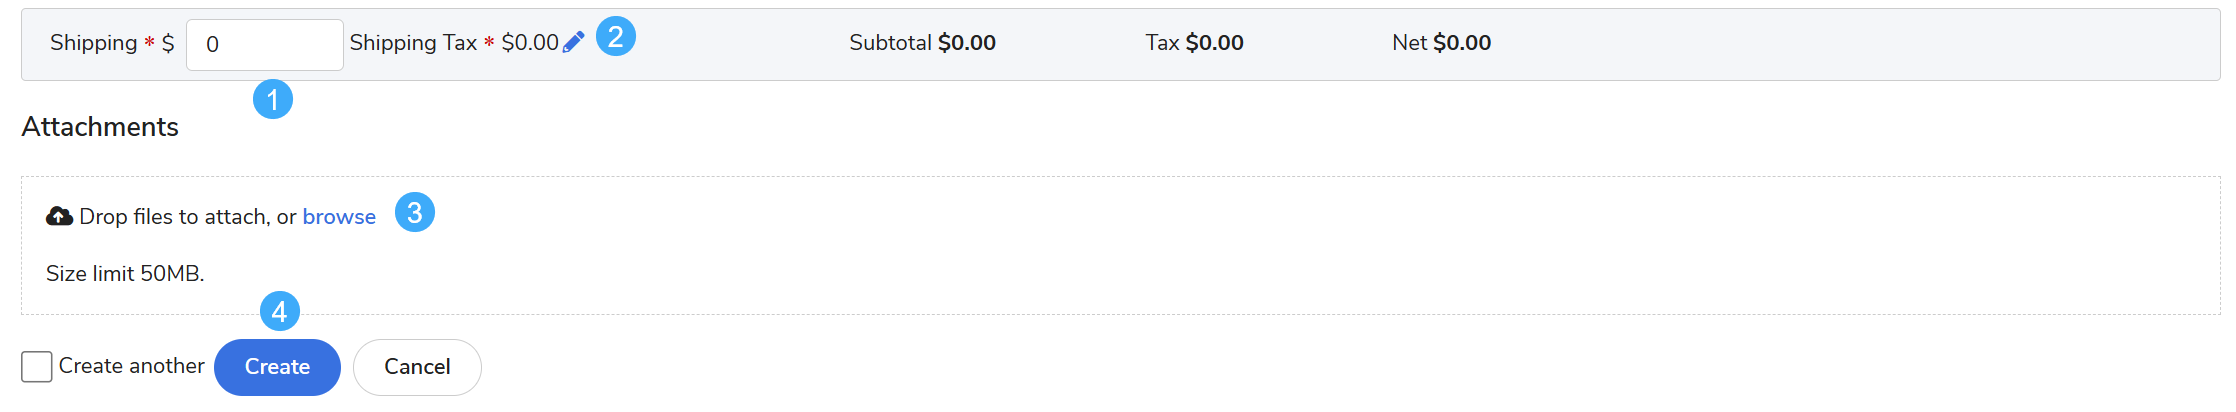
Task: Click the pencil icon to edit Shipping Tax
Action: (573, 43)
